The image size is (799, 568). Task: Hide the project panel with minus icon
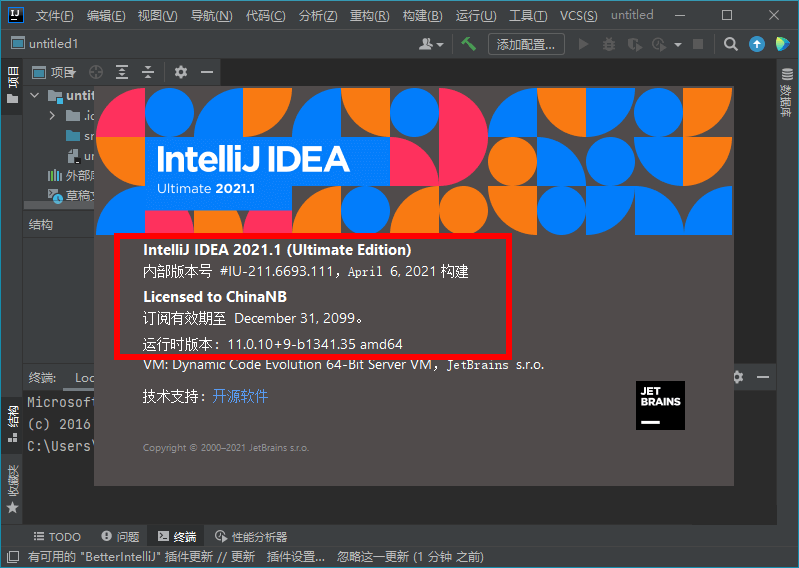pos(207,72)
